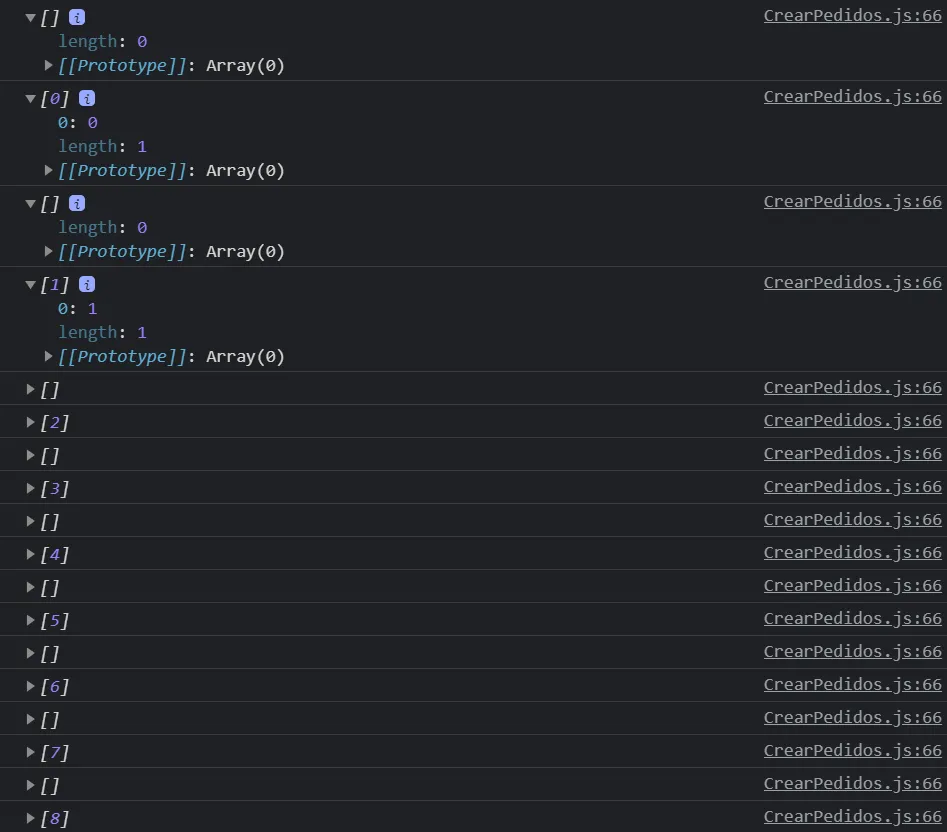This screenshot has height=832, width=947.
Task: Click info icon on empty array above [1]
Action: [77, 203]
